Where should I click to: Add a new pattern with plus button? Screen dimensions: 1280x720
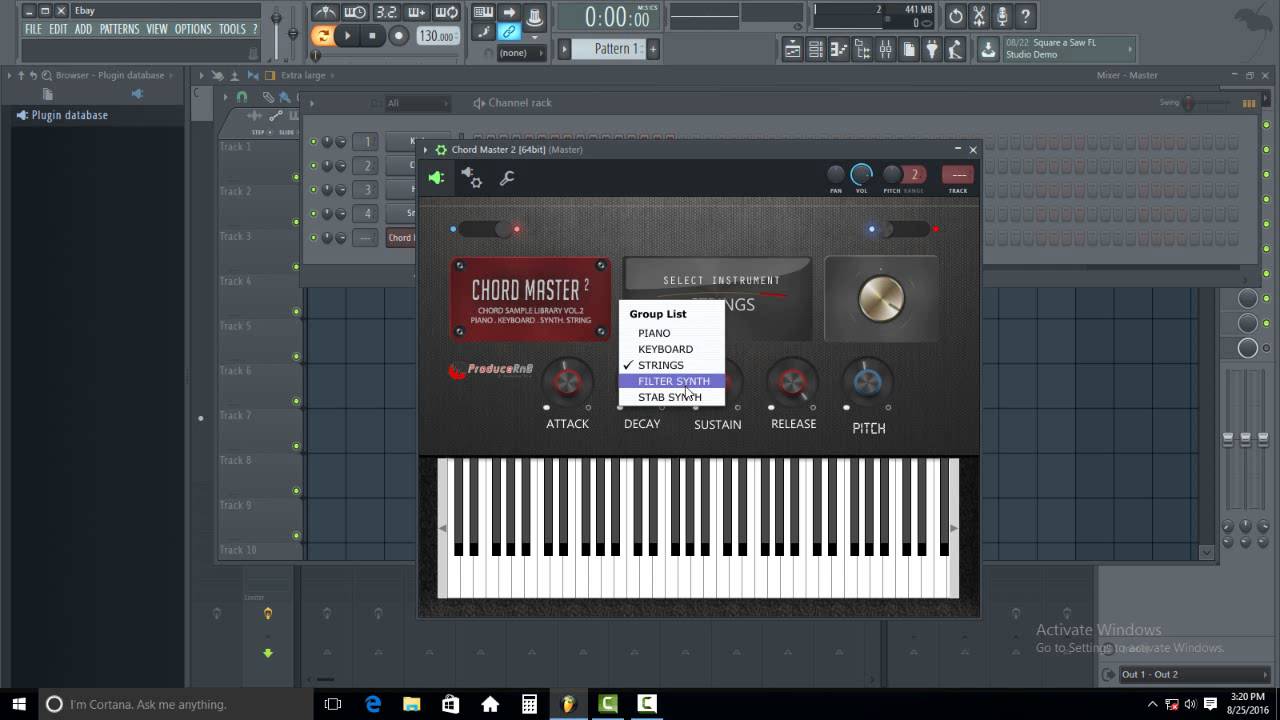tap(653, 48)
